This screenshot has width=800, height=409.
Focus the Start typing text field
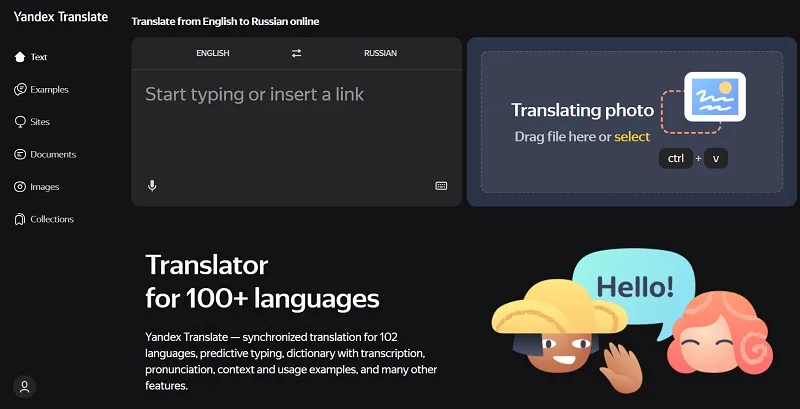pos(296,122)
